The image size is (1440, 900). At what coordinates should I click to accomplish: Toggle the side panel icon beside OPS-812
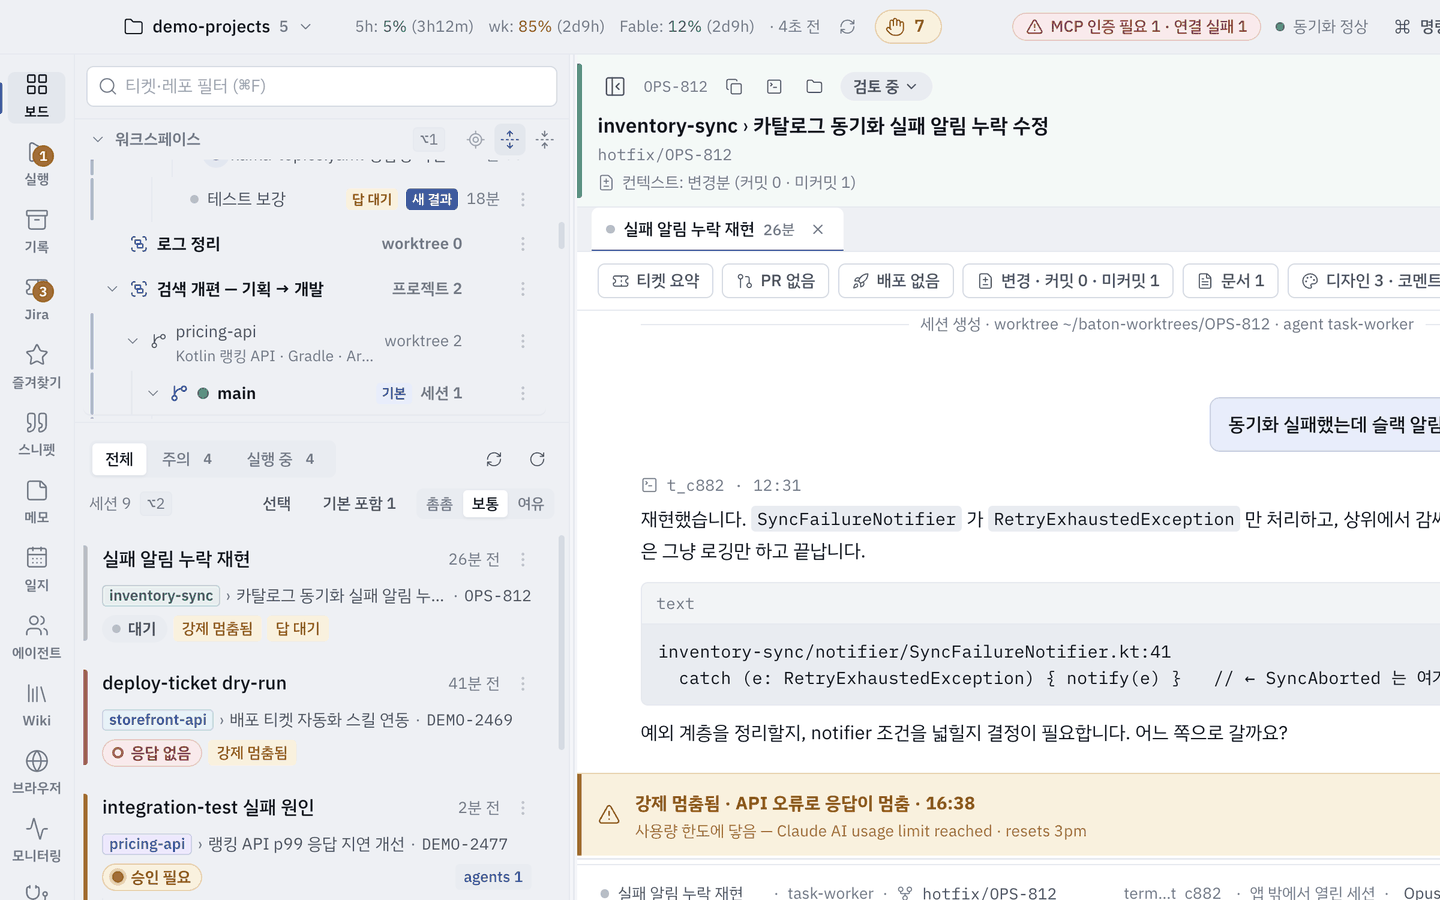coord(615,87)
